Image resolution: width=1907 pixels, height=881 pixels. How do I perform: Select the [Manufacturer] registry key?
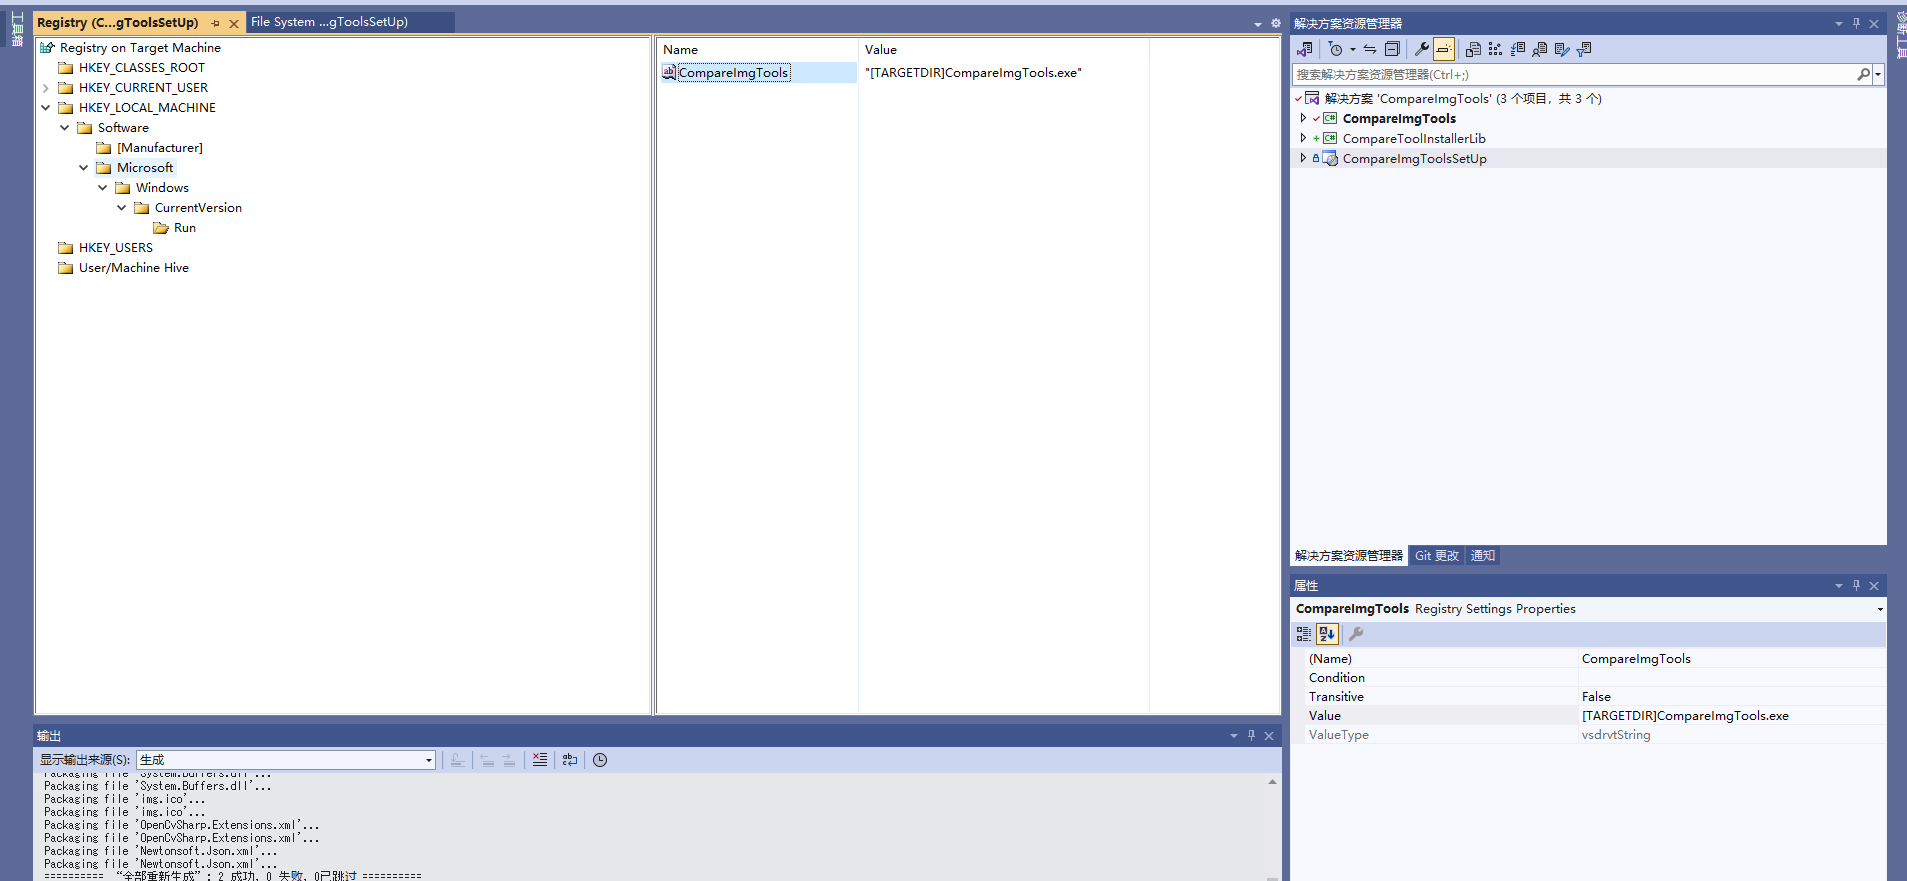pos(159,148)
